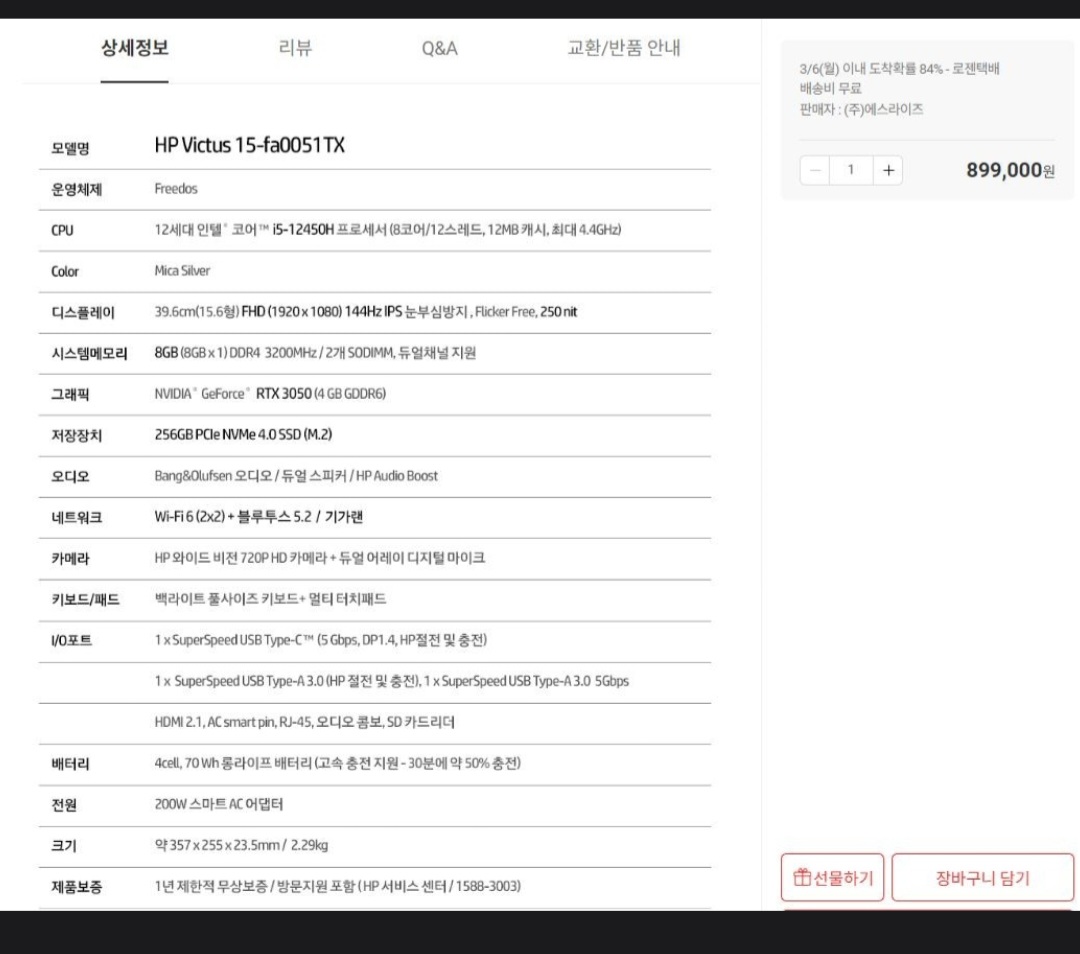The height and width of the screenshot is (954, 1080).
Task: Click the gift box icon in 선물하기
Action: click(802, 877)
